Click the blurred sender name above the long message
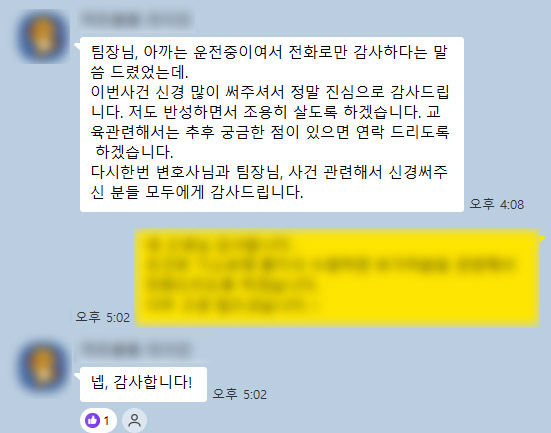This screenshot has width=551, height=433. [137, 20]
